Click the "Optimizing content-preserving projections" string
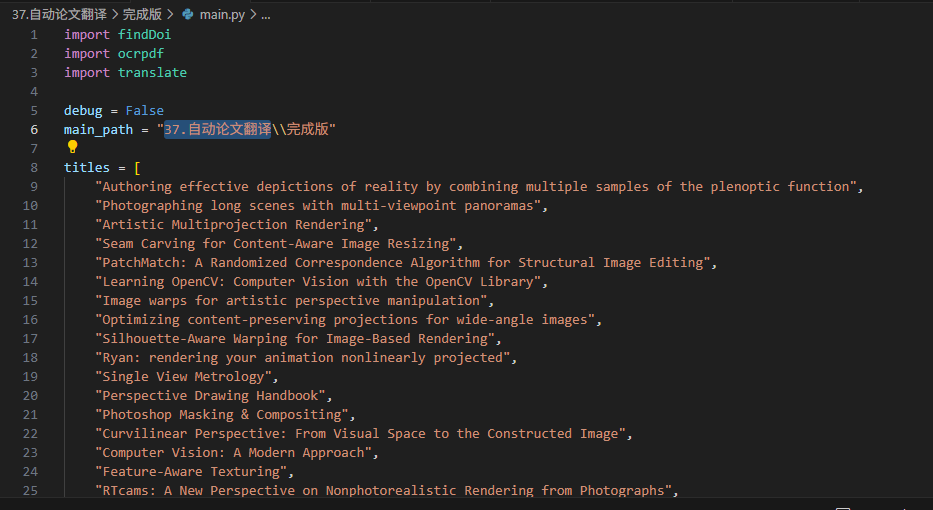 (x=345, y=320)
